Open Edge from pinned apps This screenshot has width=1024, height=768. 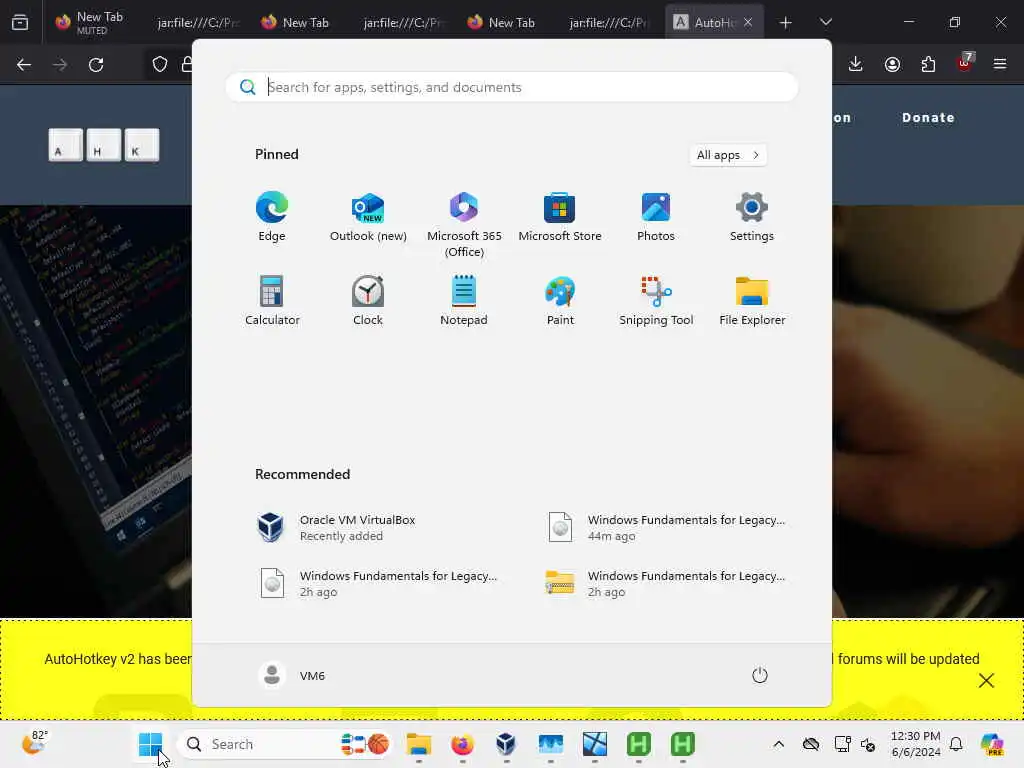tap(272, 217)
